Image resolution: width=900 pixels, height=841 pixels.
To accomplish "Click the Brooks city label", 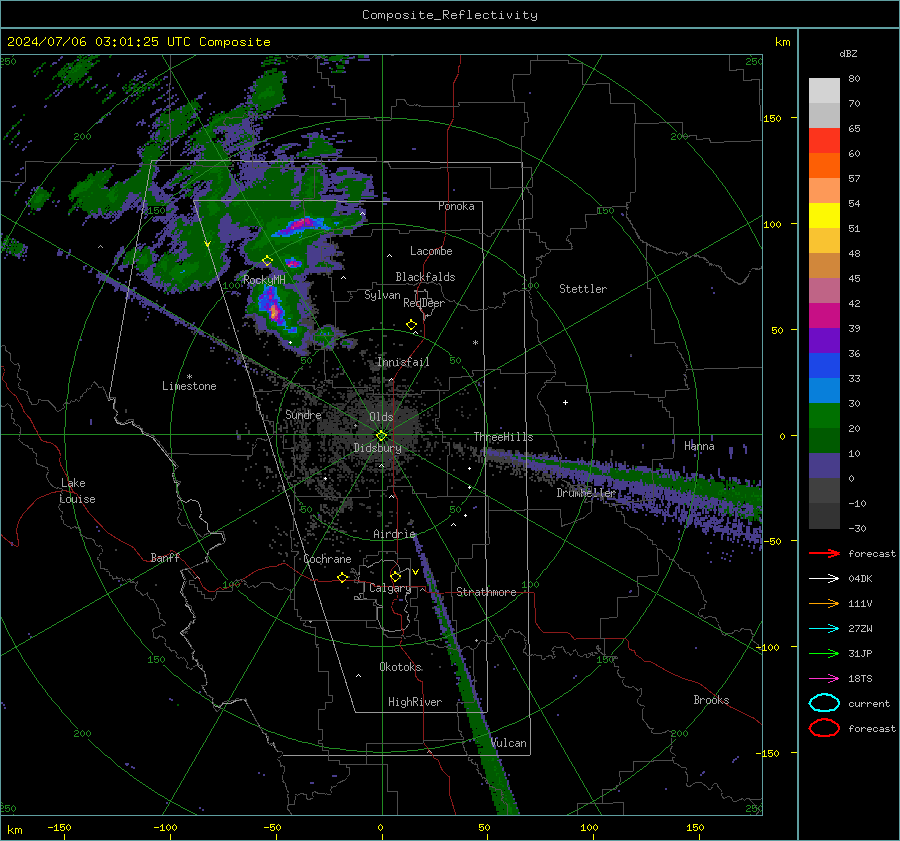I will [711, 700].
